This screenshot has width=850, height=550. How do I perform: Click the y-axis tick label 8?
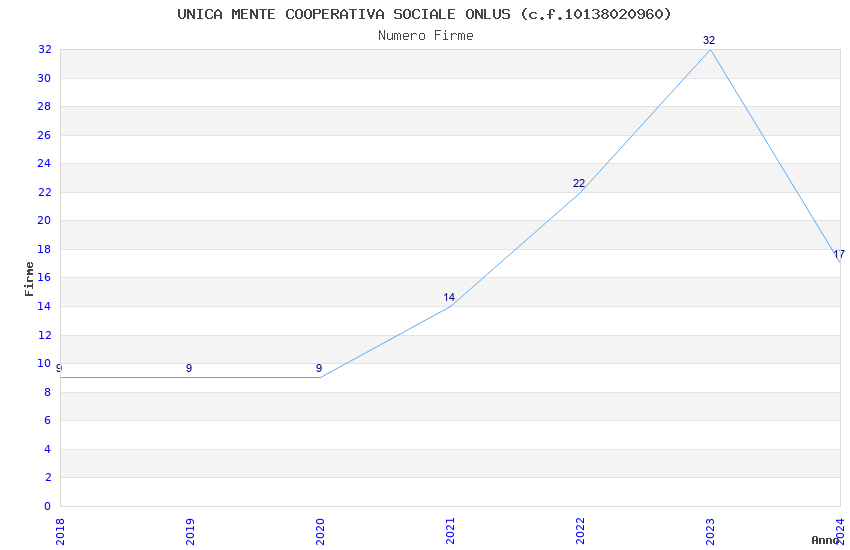48,392
